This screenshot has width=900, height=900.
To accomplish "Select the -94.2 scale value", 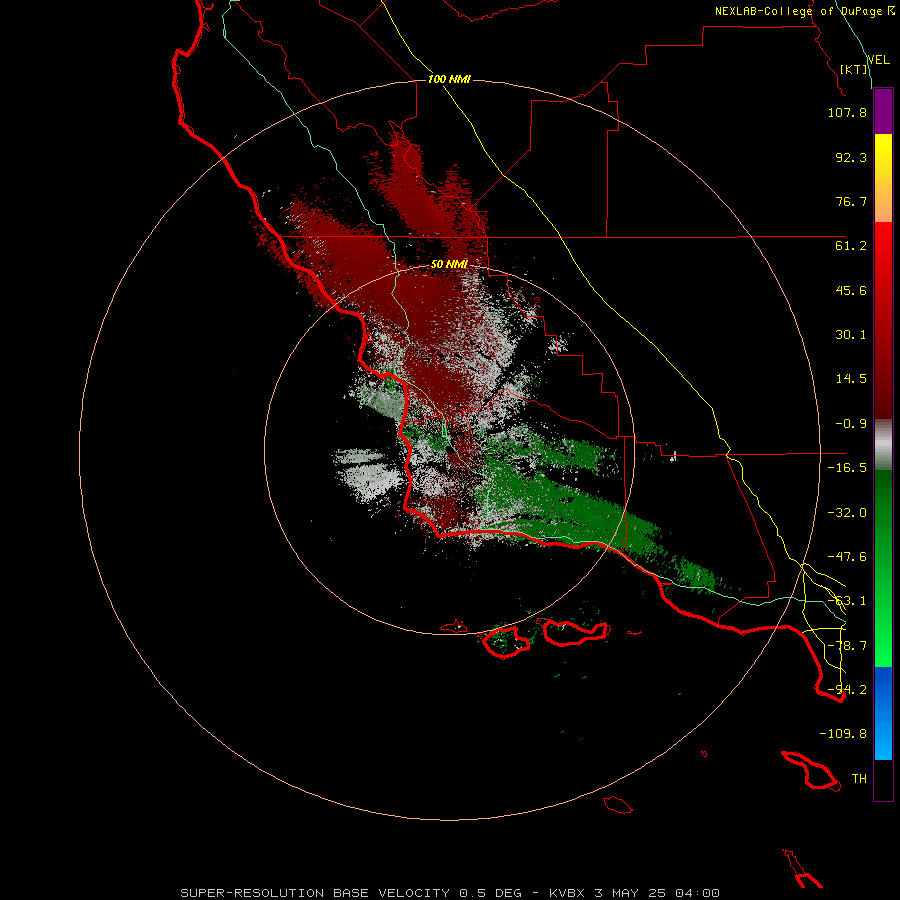I will 847,690.
